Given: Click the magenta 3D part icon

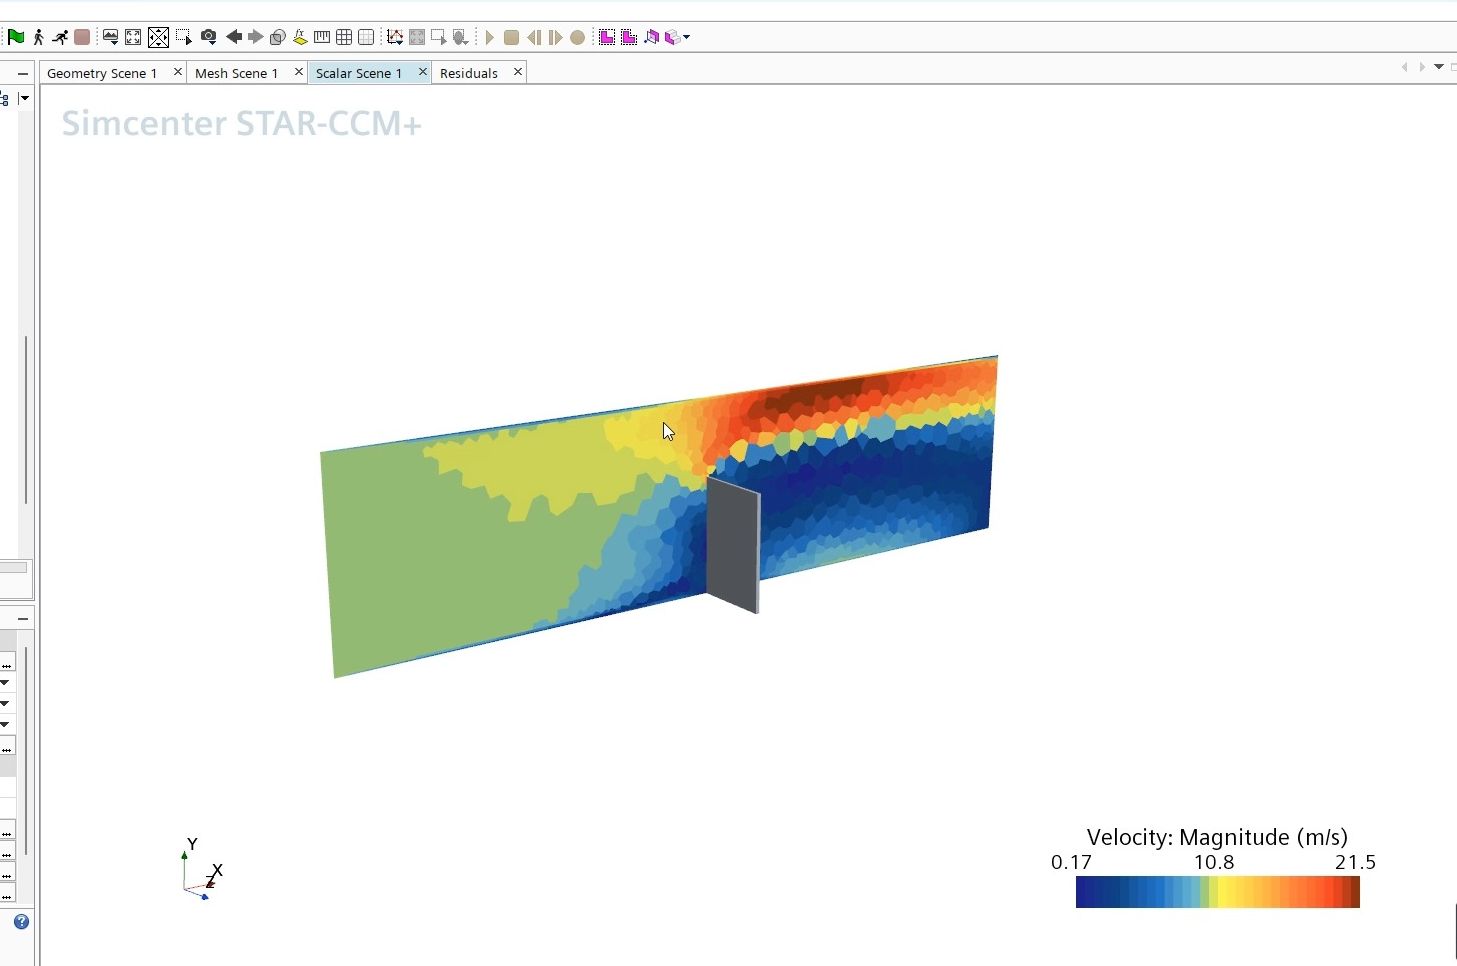Looking at the screenshot, I should 652,37.
